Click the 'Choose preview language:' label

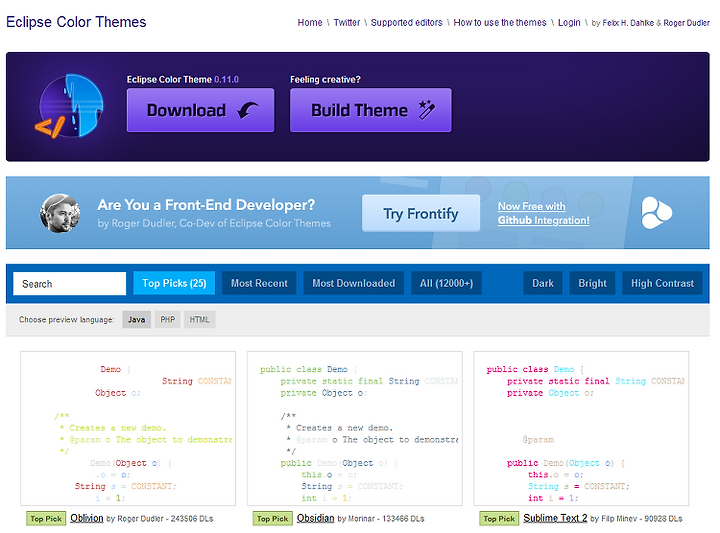pyautogui.click(x=67, y=320)
